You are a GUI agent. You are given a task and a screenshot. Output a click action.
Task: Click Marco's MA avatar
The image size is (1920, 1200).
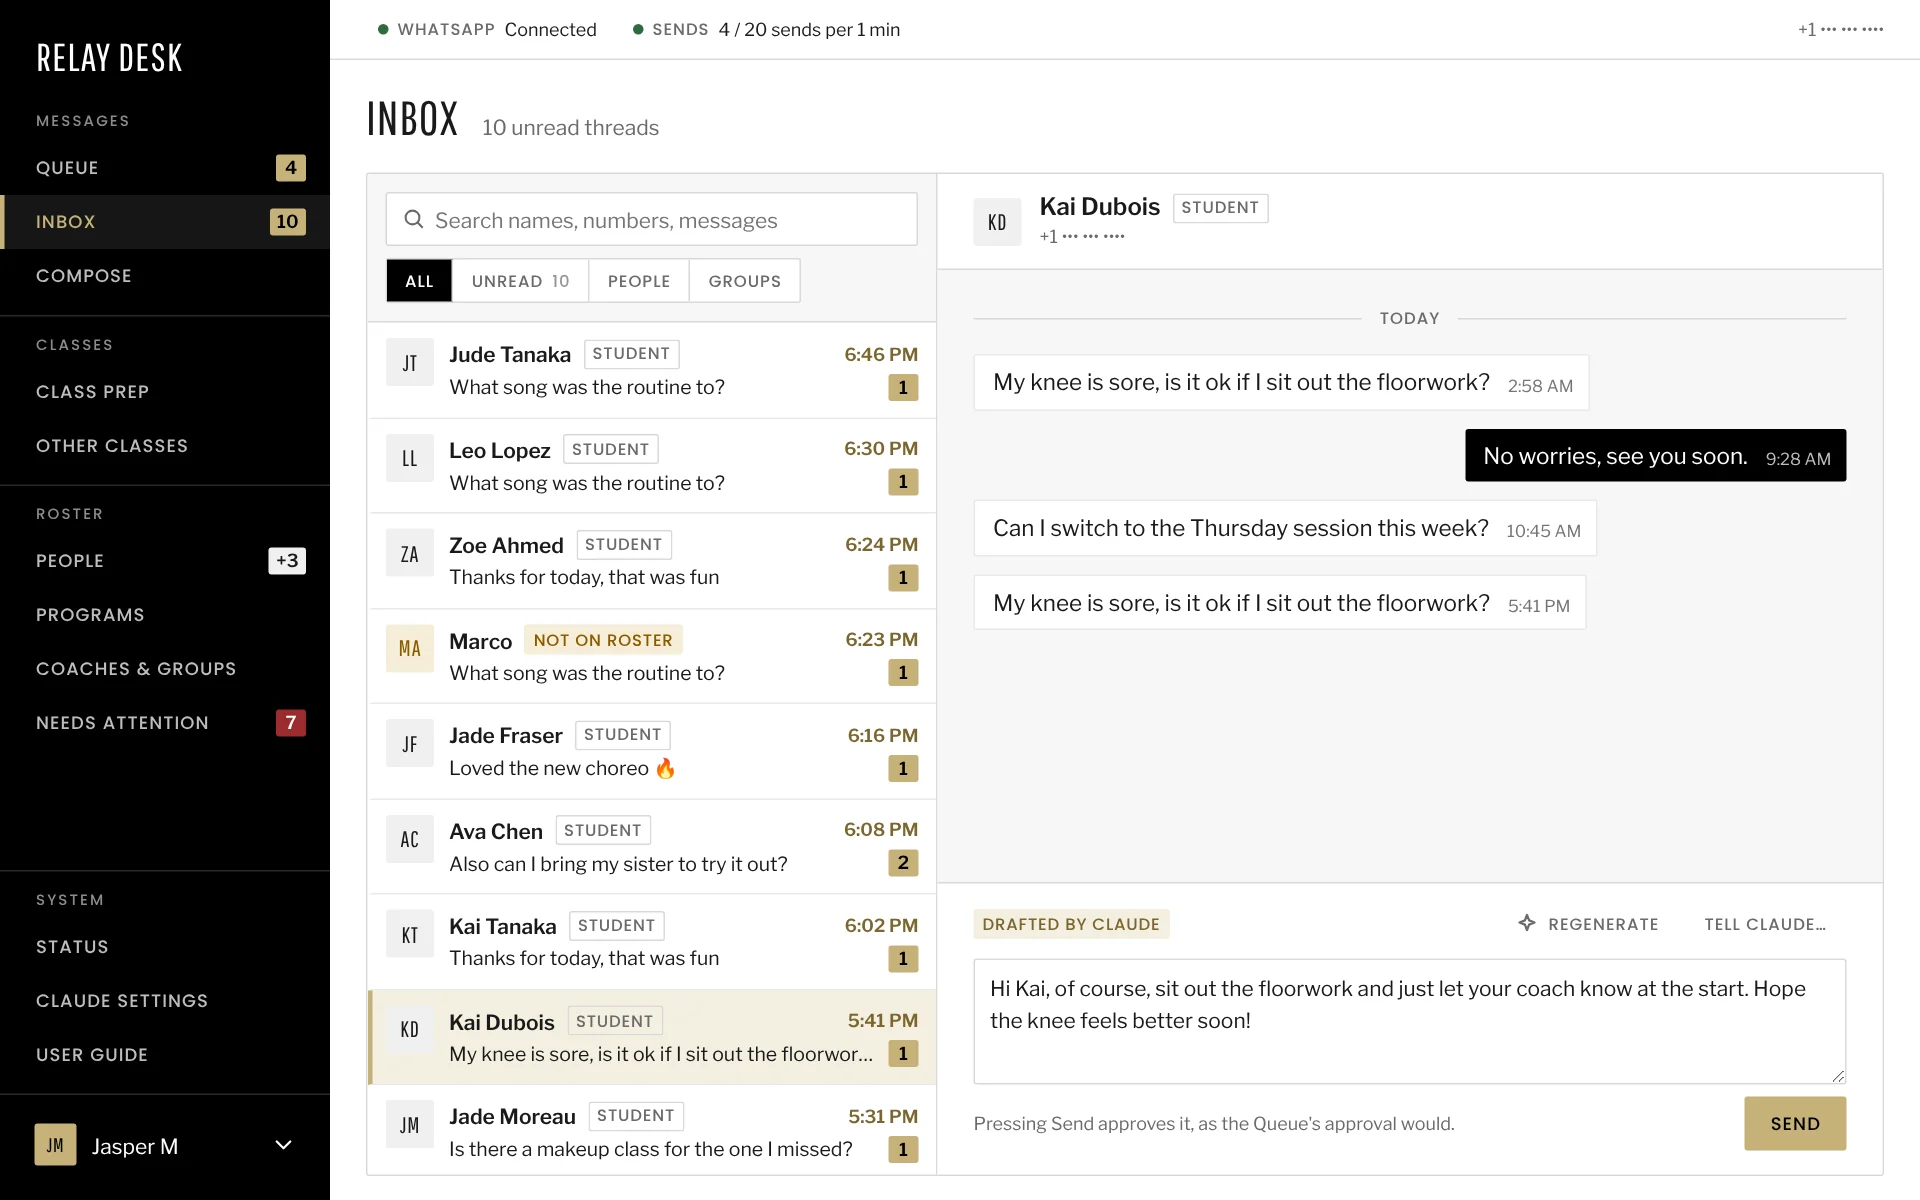point(410,648)
